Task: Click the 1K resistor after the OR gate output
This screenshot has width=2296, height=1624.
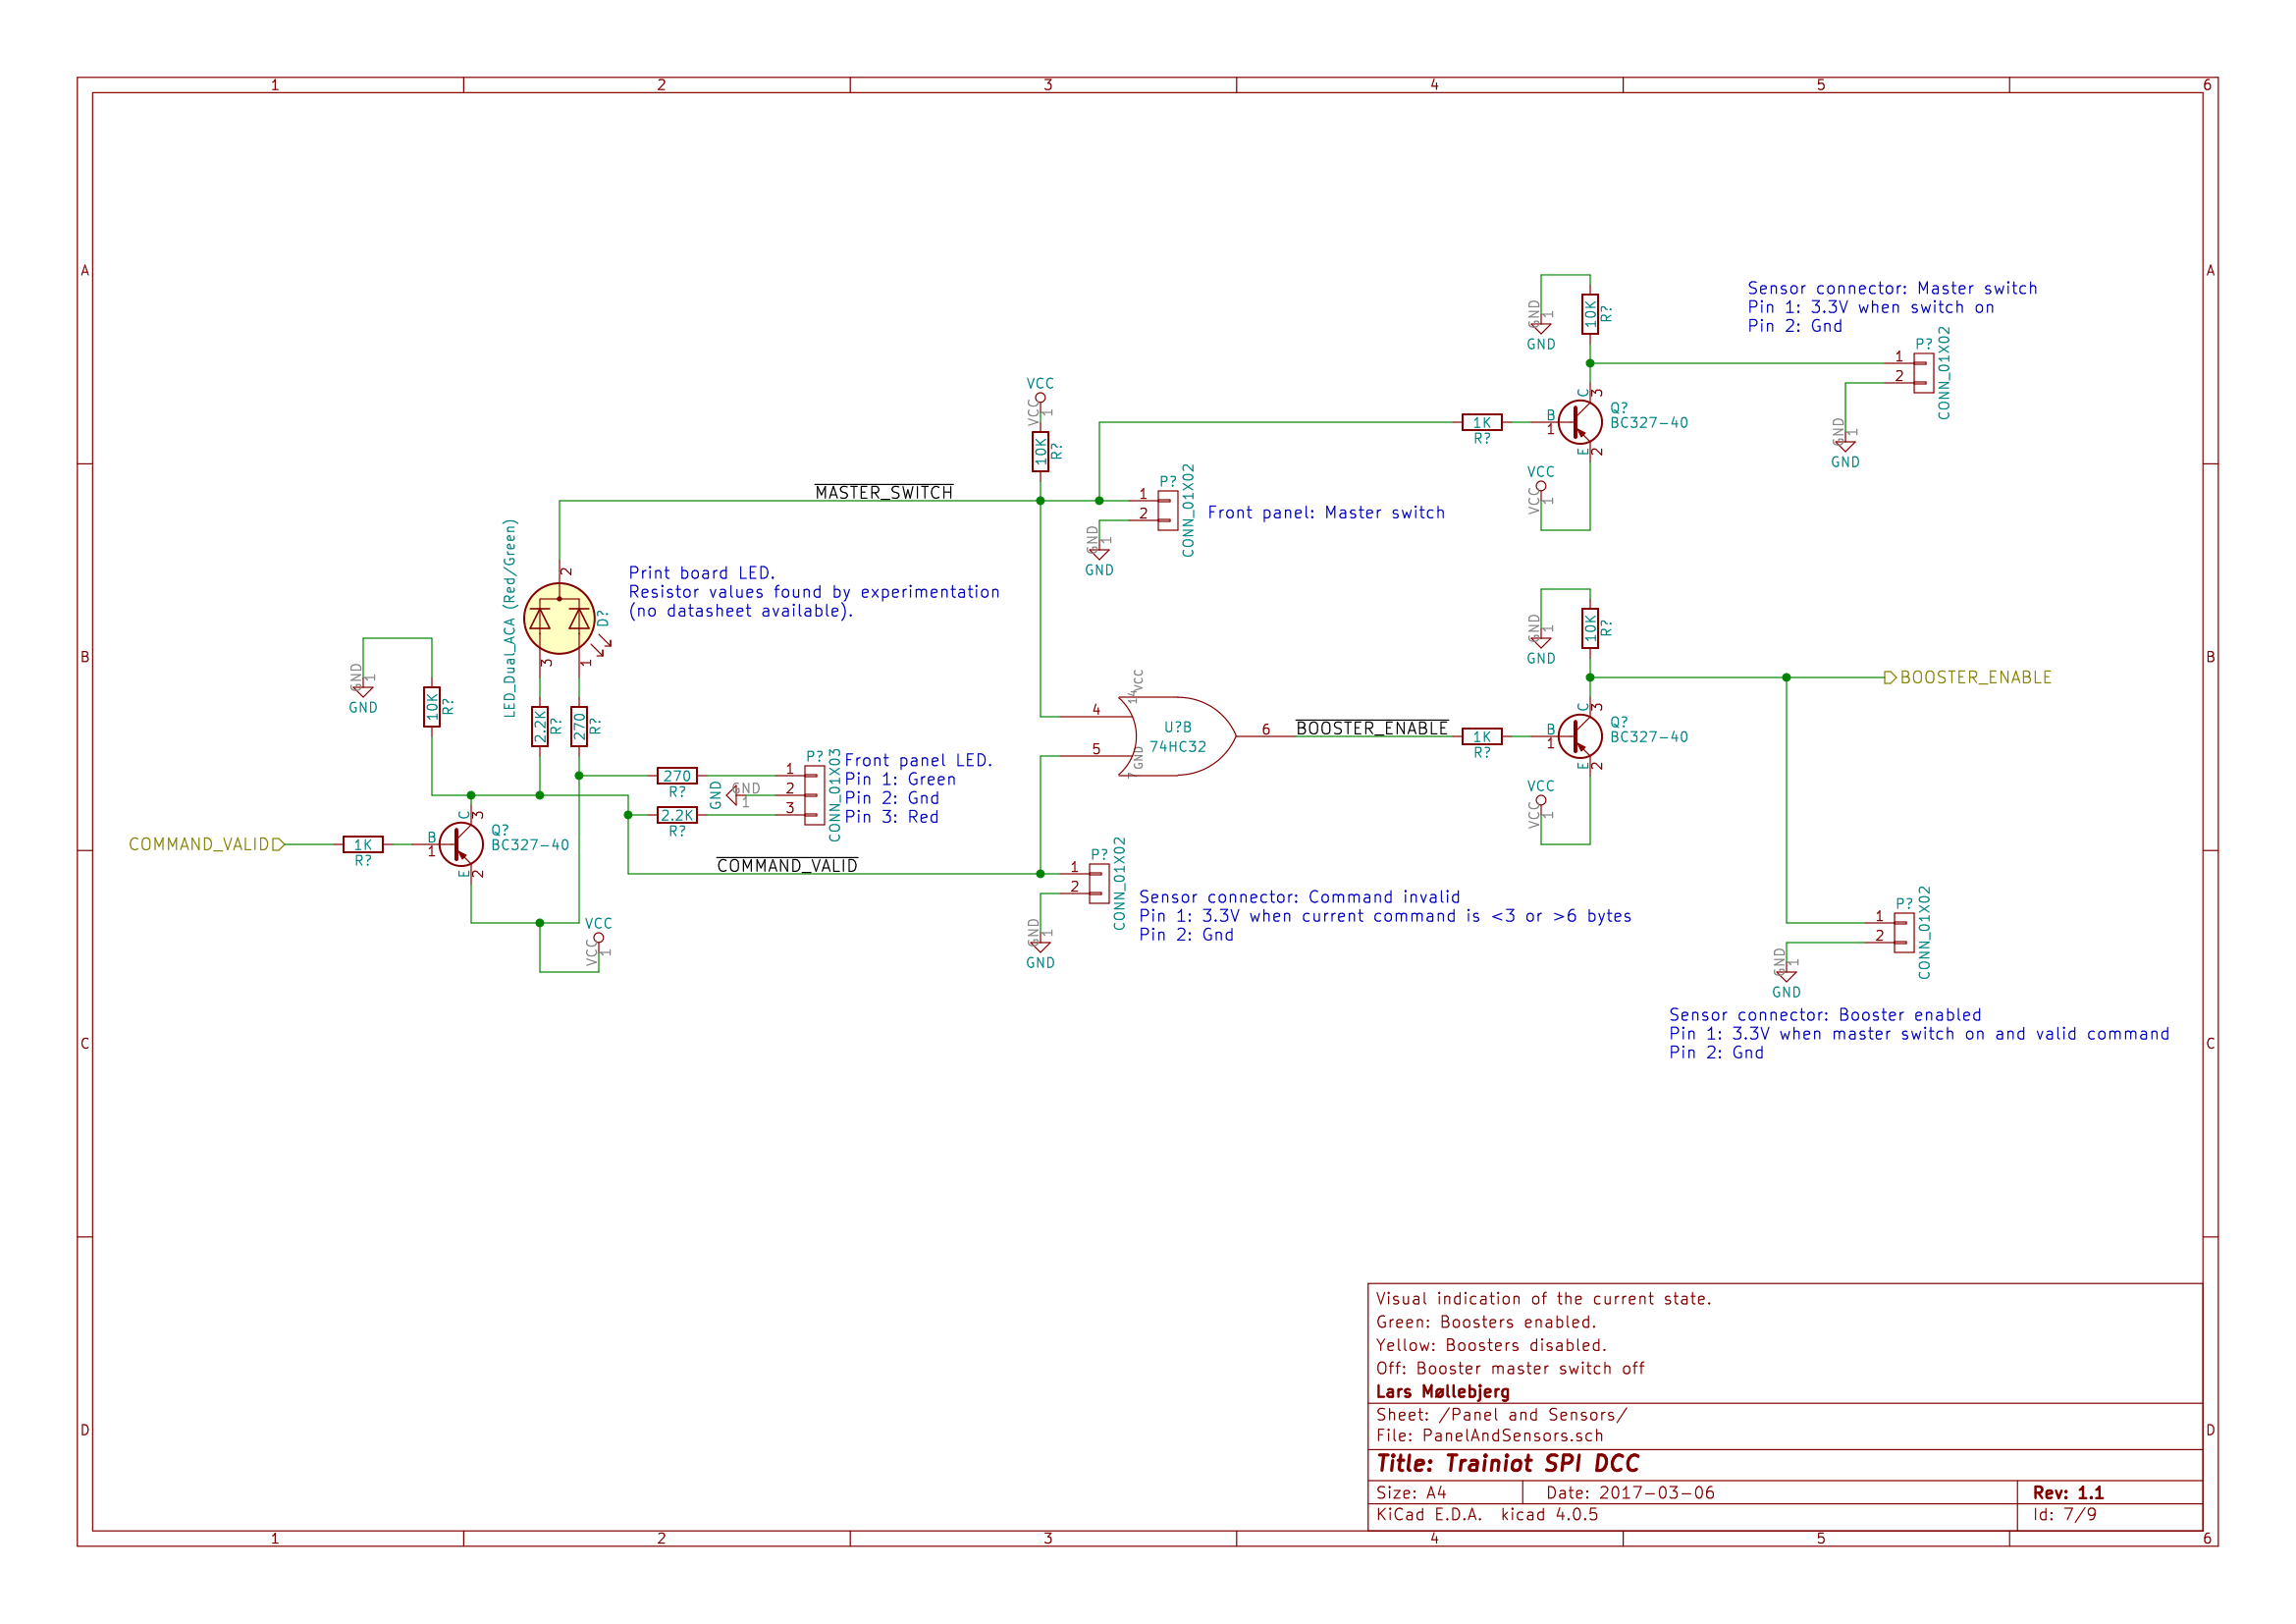Action: [x=1482, y=737]
